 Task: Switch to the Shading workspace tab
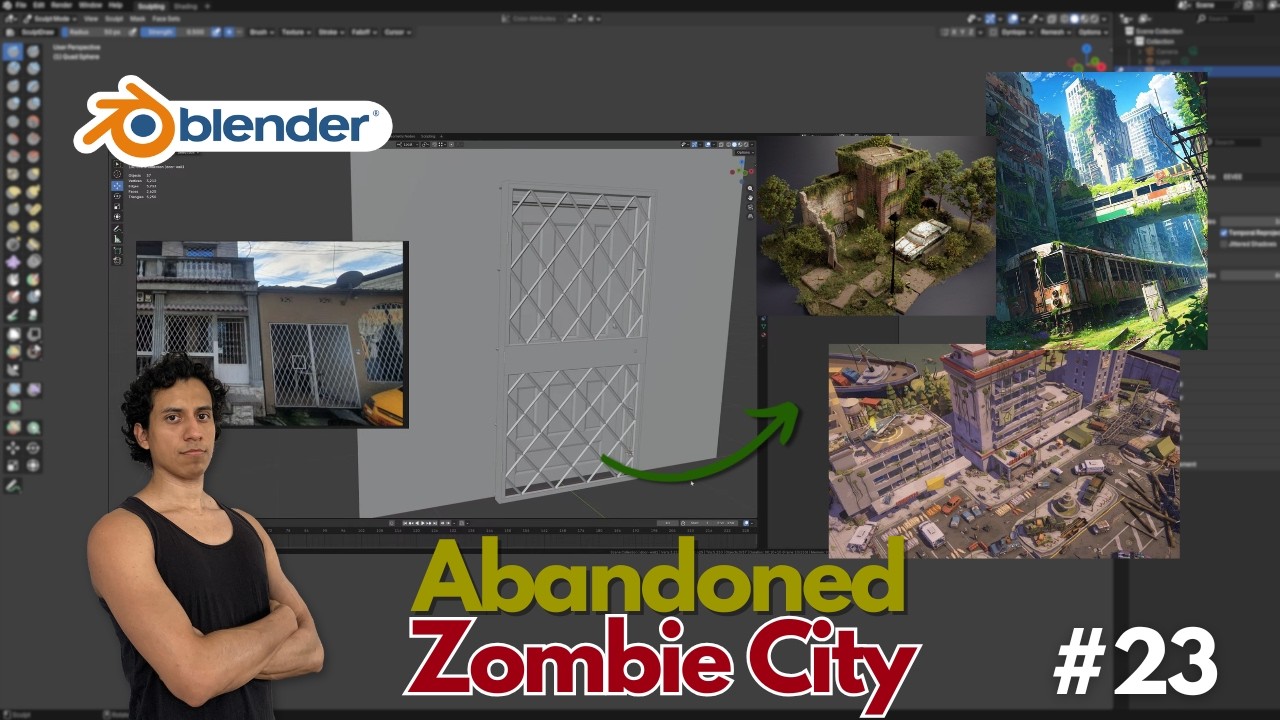[185, 6]
